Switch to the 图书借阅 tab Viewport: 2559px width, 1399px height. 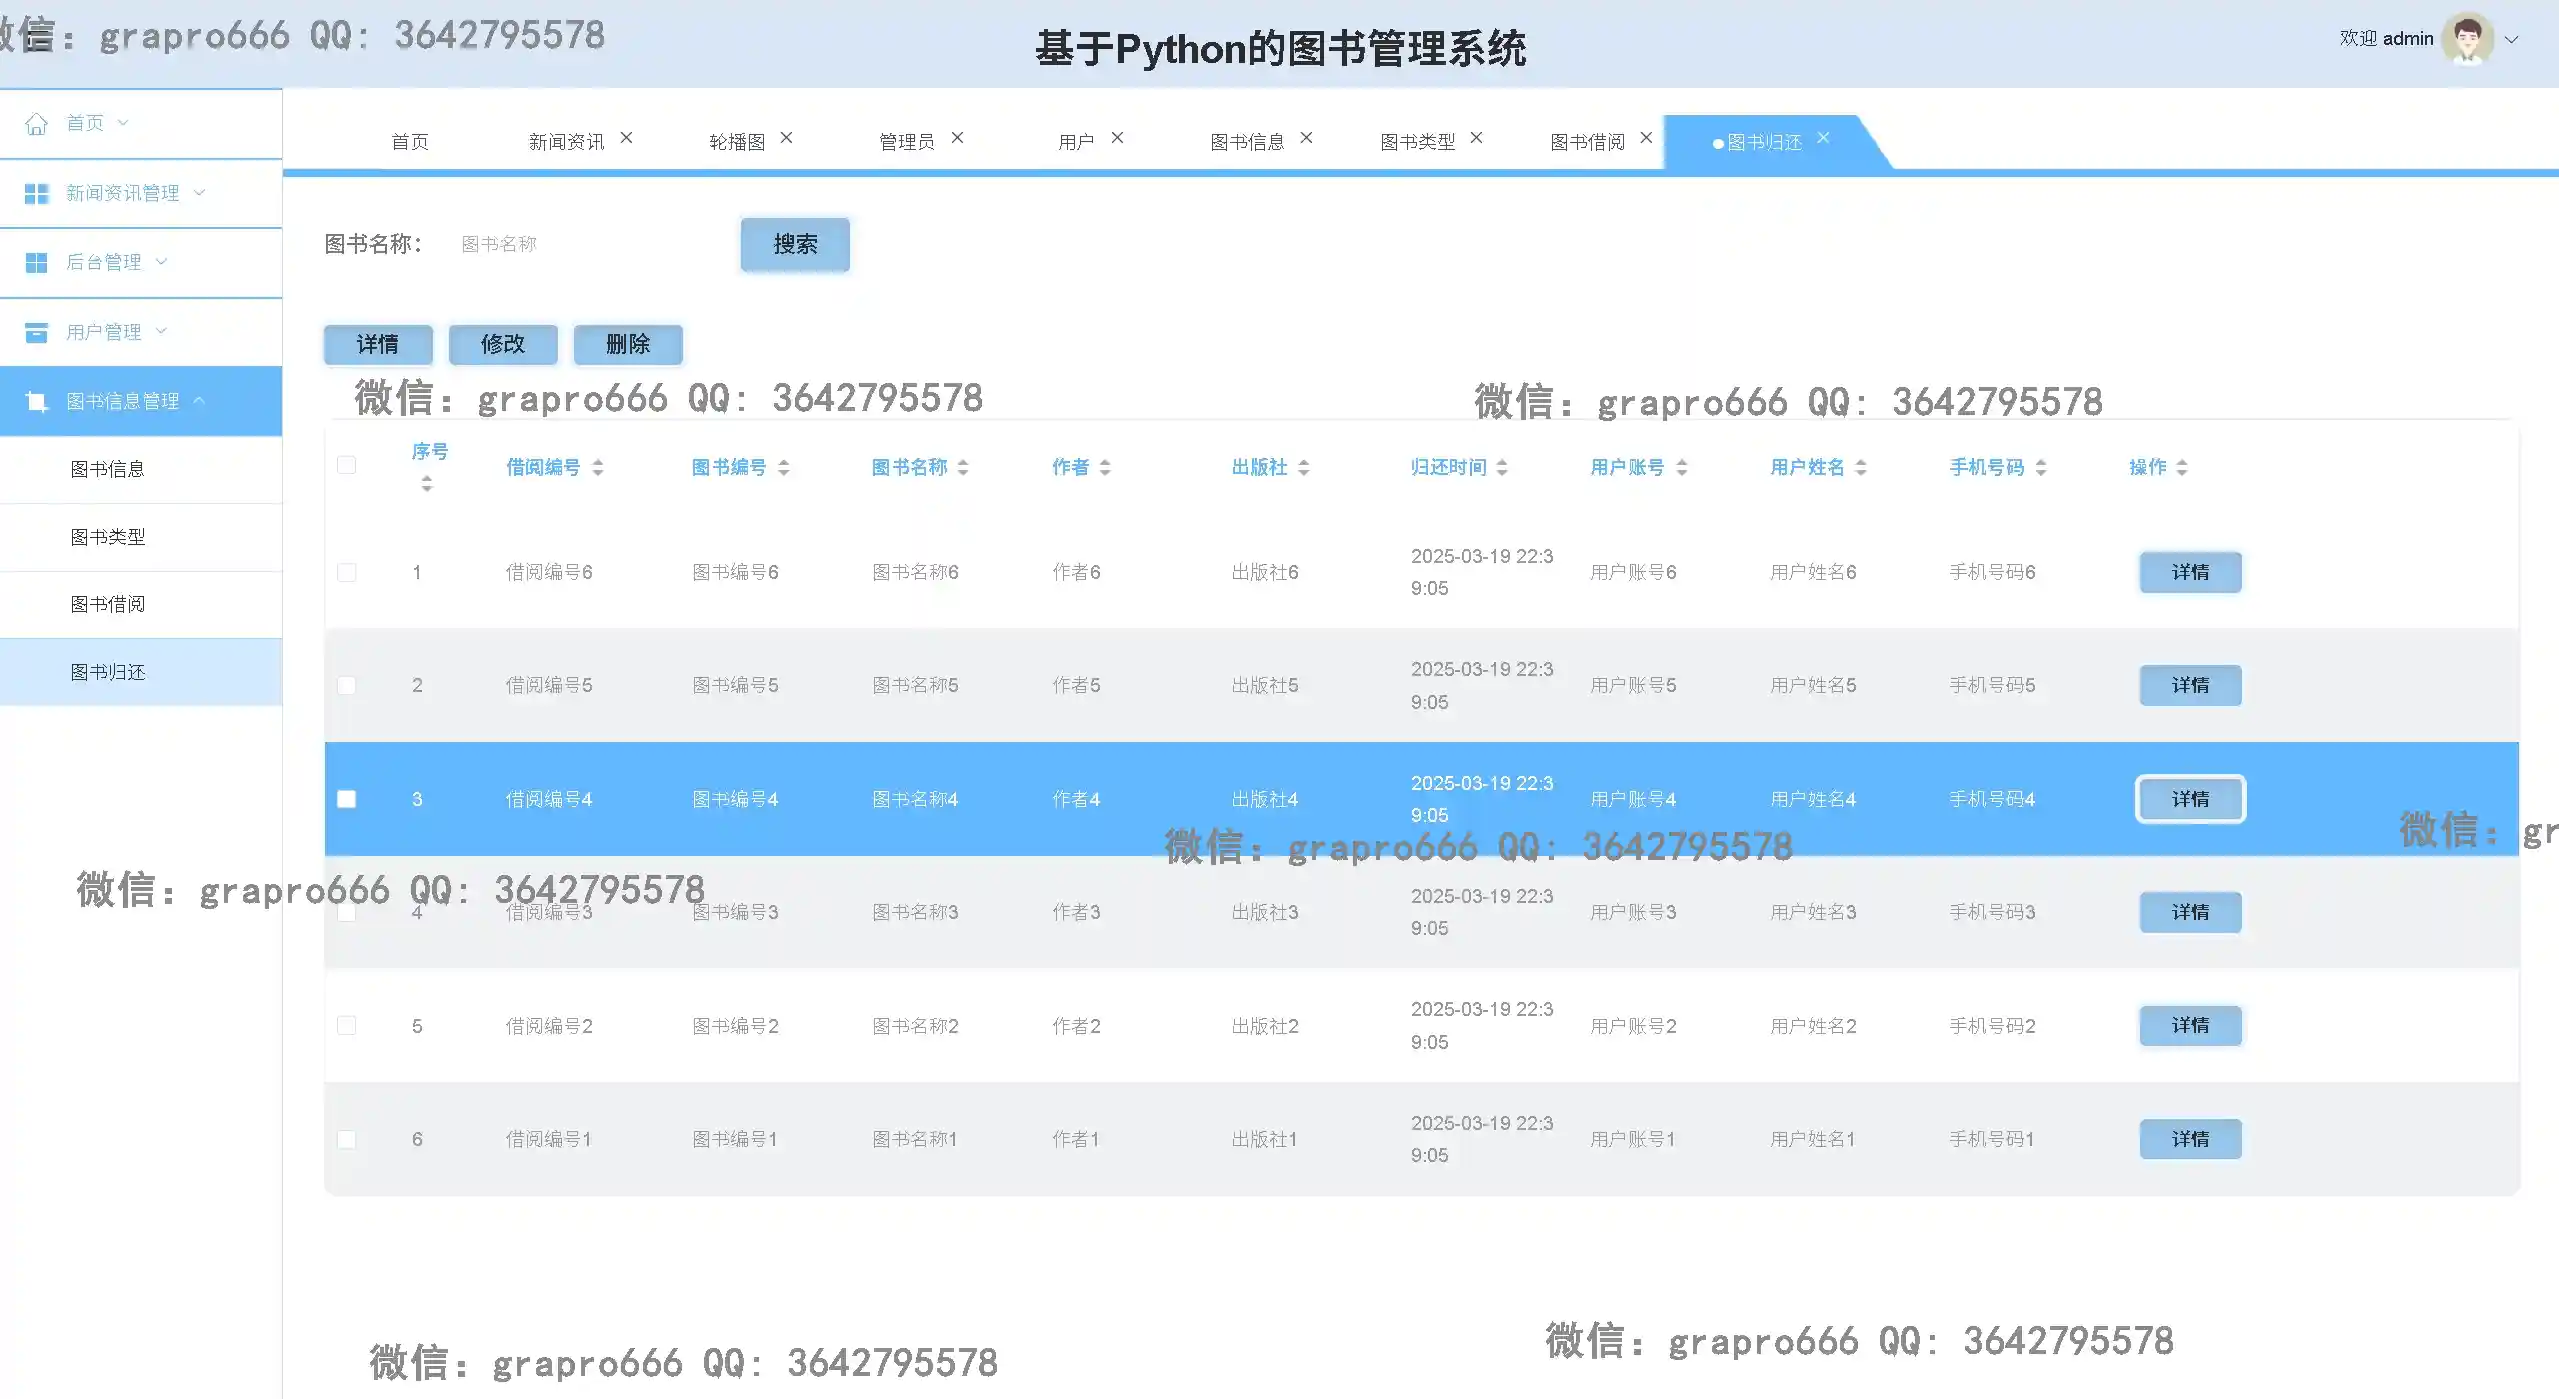(x=1587, y=142)
